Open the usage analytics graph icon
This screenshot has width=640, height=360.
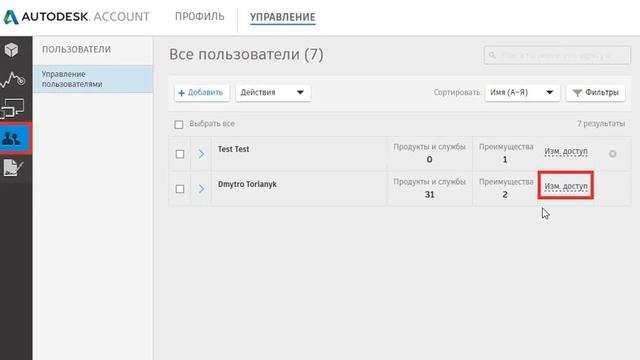(x=13, y=79)
